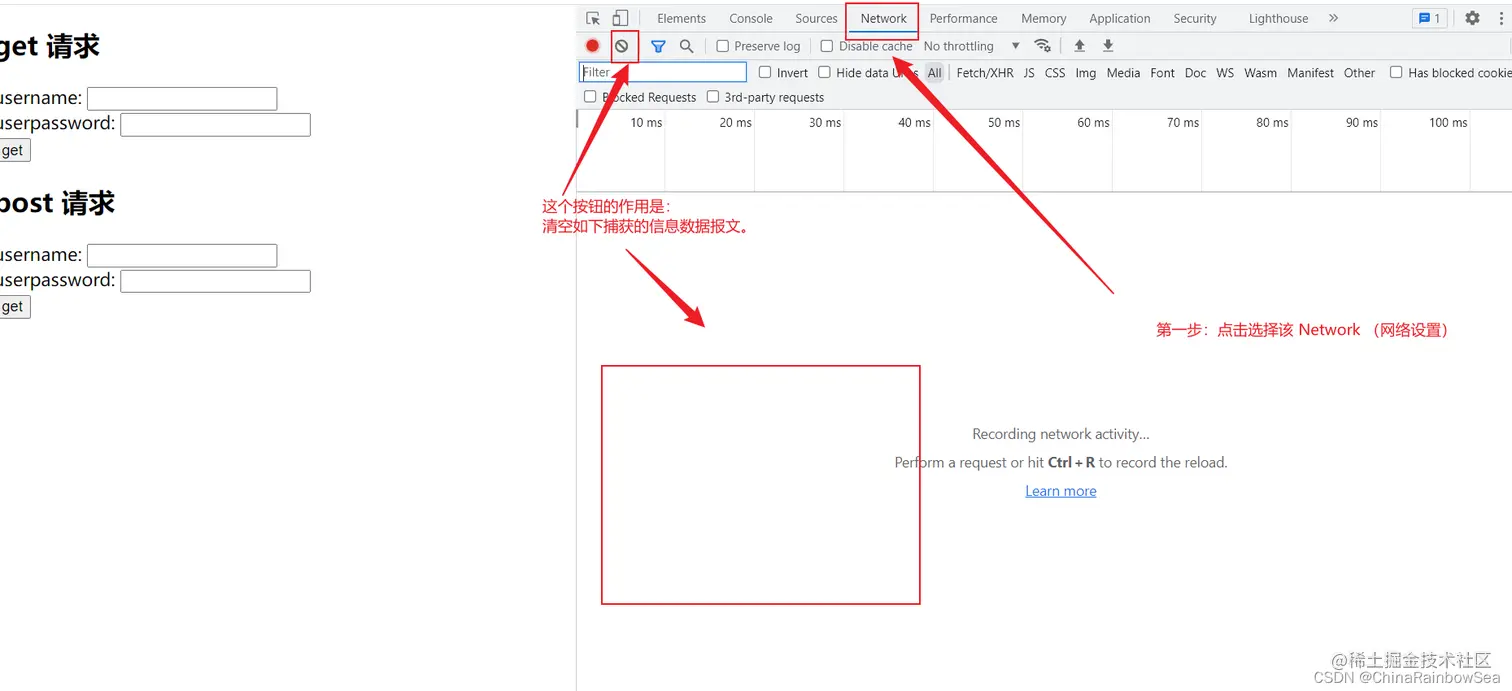Viewport: 1512px width, 691px height.
Task: Switch to the Performance tab
Action: (x=963, y=18)
